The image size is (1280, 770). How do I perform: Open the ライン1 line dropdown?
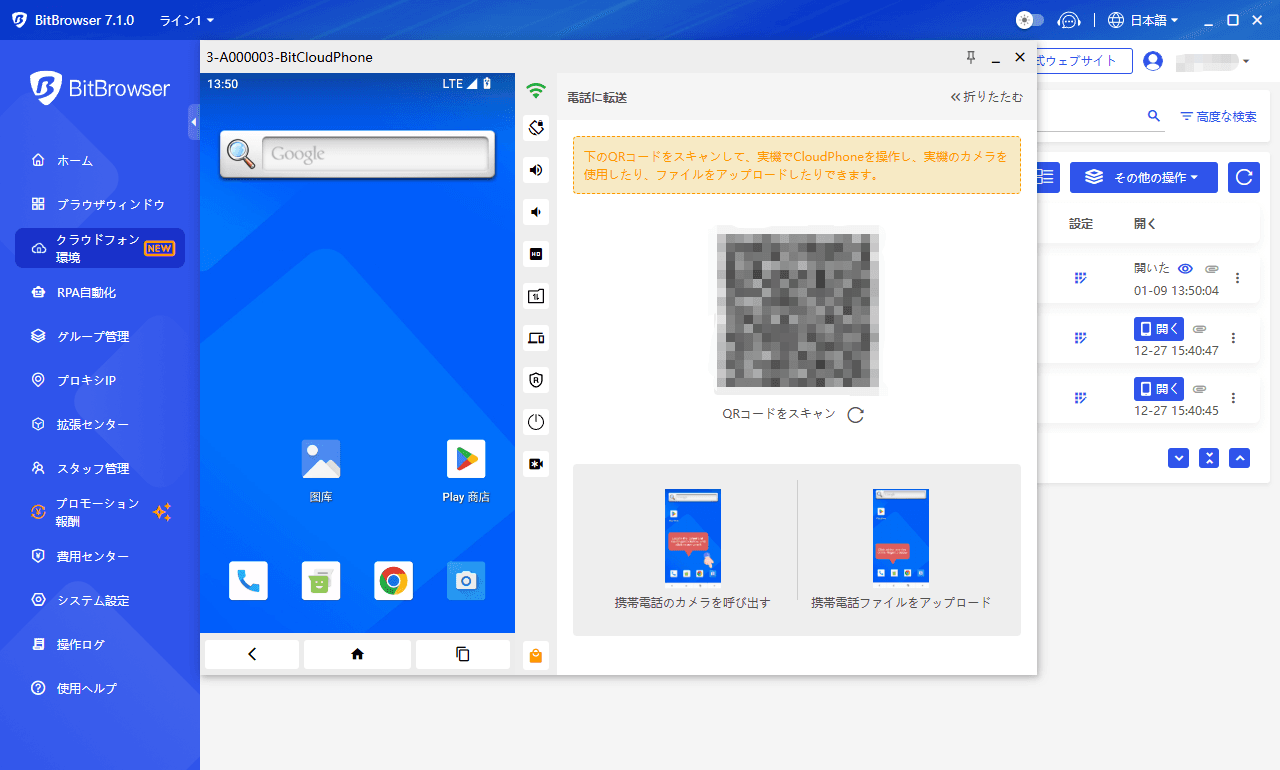(x=186, y=20)
